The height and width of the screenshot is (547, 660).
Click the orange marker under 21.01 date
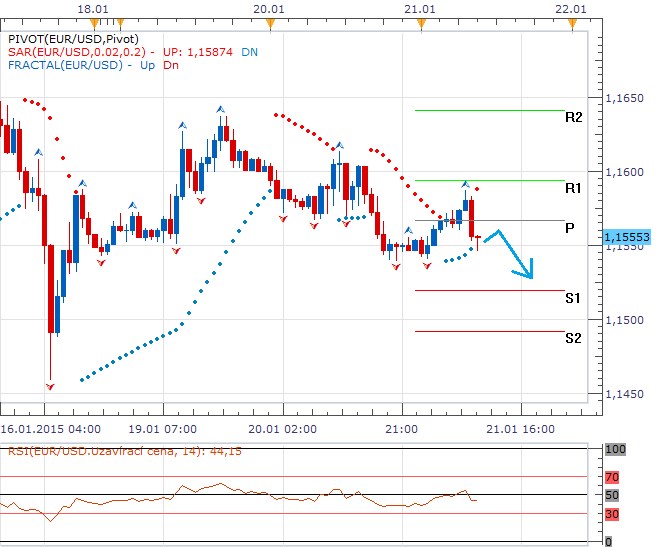point(421,21)
